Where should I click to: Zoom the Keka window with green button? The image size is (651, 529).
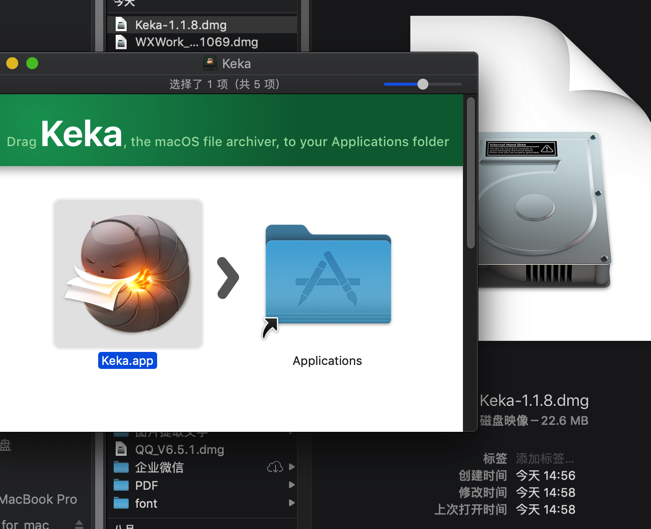click(x=32, y=64)
